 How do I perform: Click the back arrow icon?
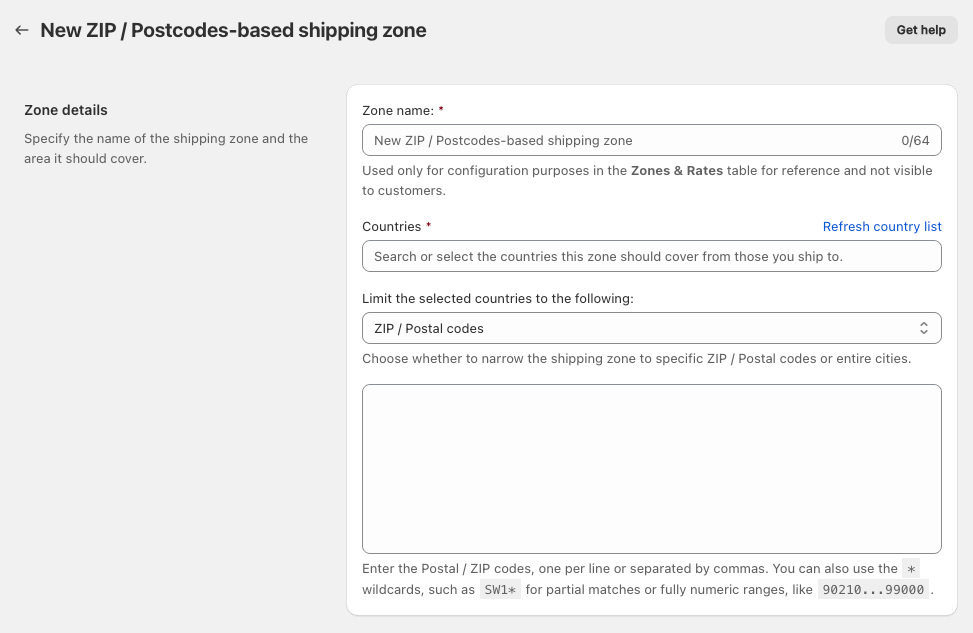coord(22,31)
